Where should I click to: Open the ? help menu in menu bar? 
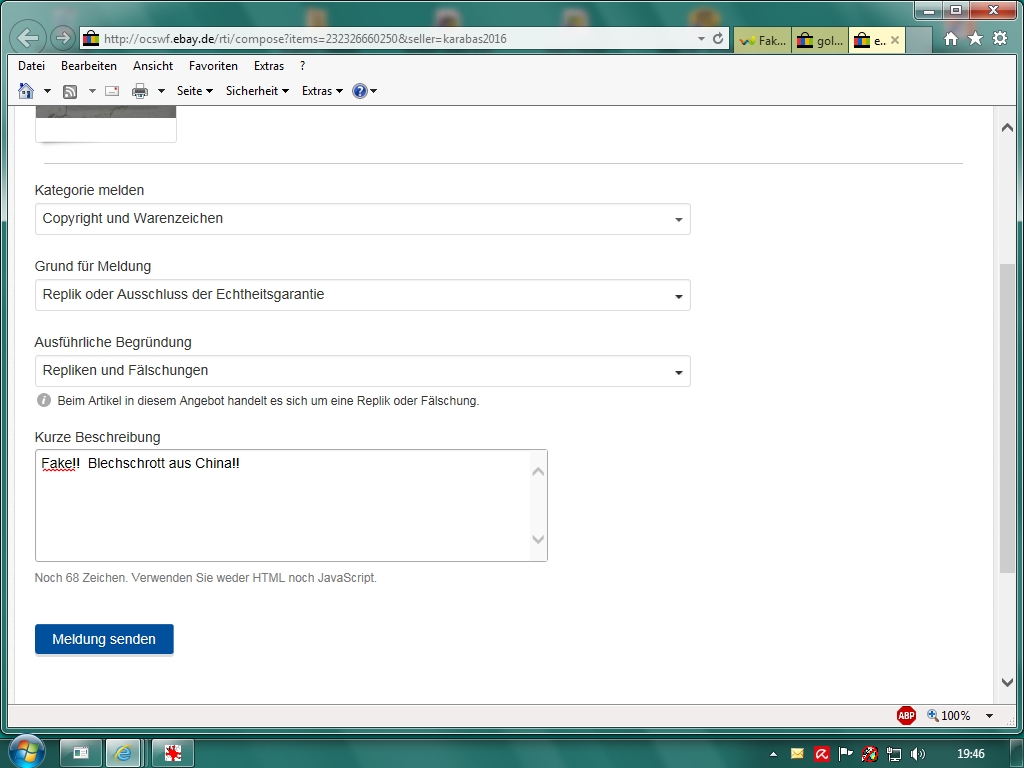(x=302, y=66)
